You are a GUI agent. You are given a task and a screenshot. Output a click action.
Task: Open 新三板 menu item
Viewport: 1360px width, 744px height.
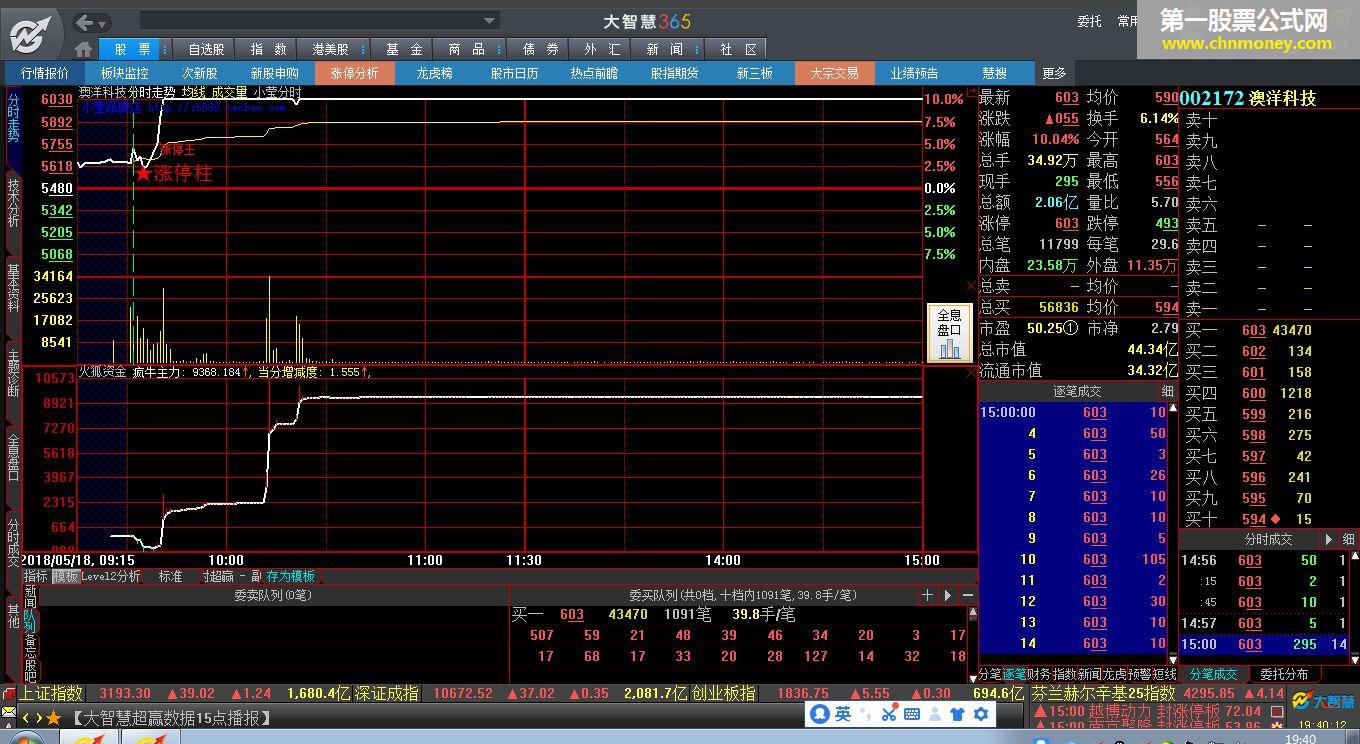[x=754, y=73]
